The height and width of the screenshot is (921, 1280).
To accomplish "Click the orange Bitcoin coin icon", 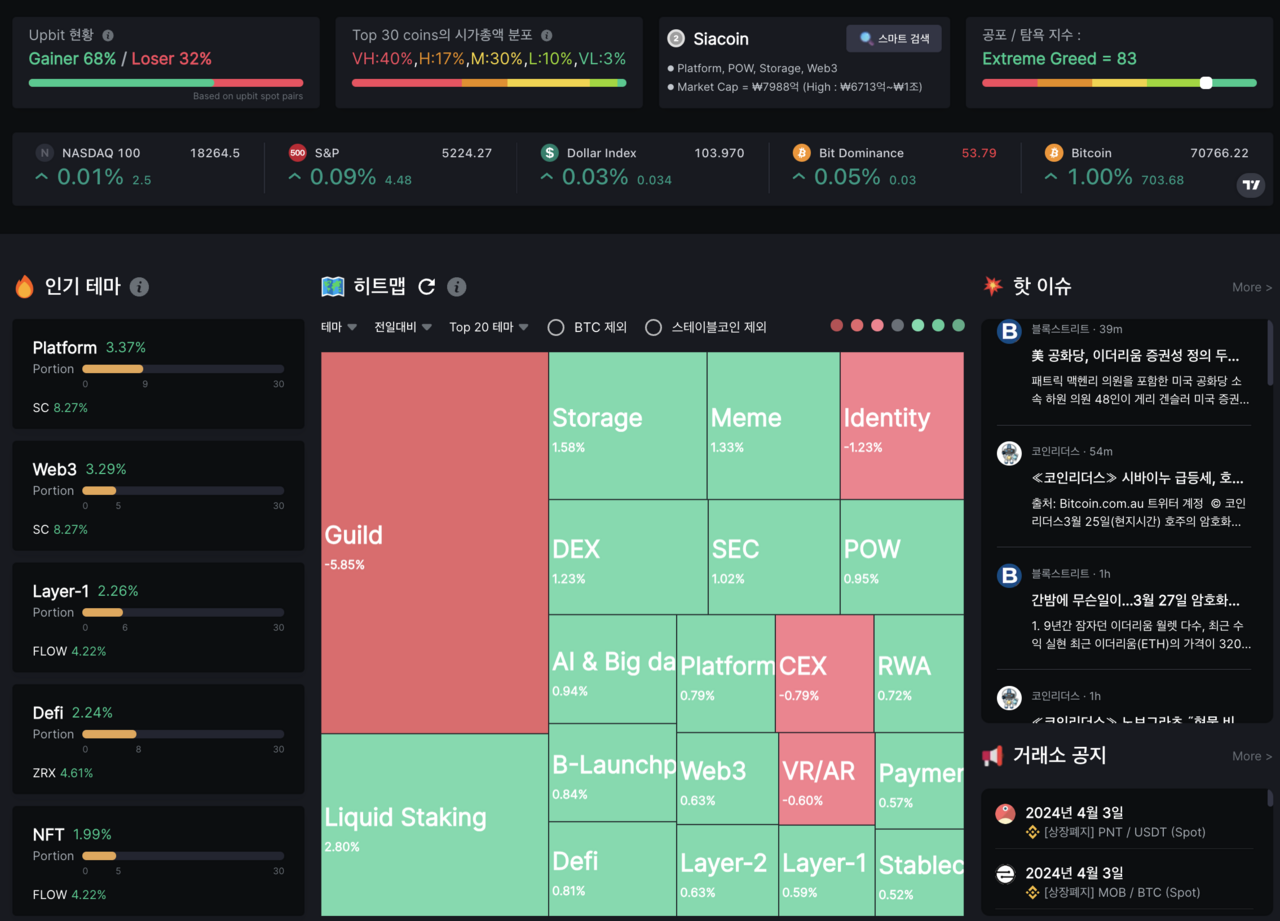I will (x=1053, y=153).
